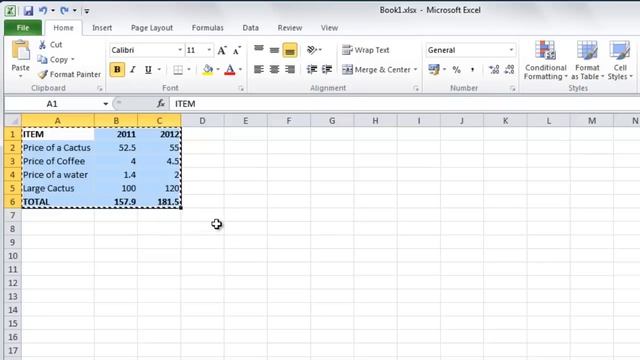This screenshot has height=360, width=640.
Task: Switch to the Review tab
Action: pos(290,28)
